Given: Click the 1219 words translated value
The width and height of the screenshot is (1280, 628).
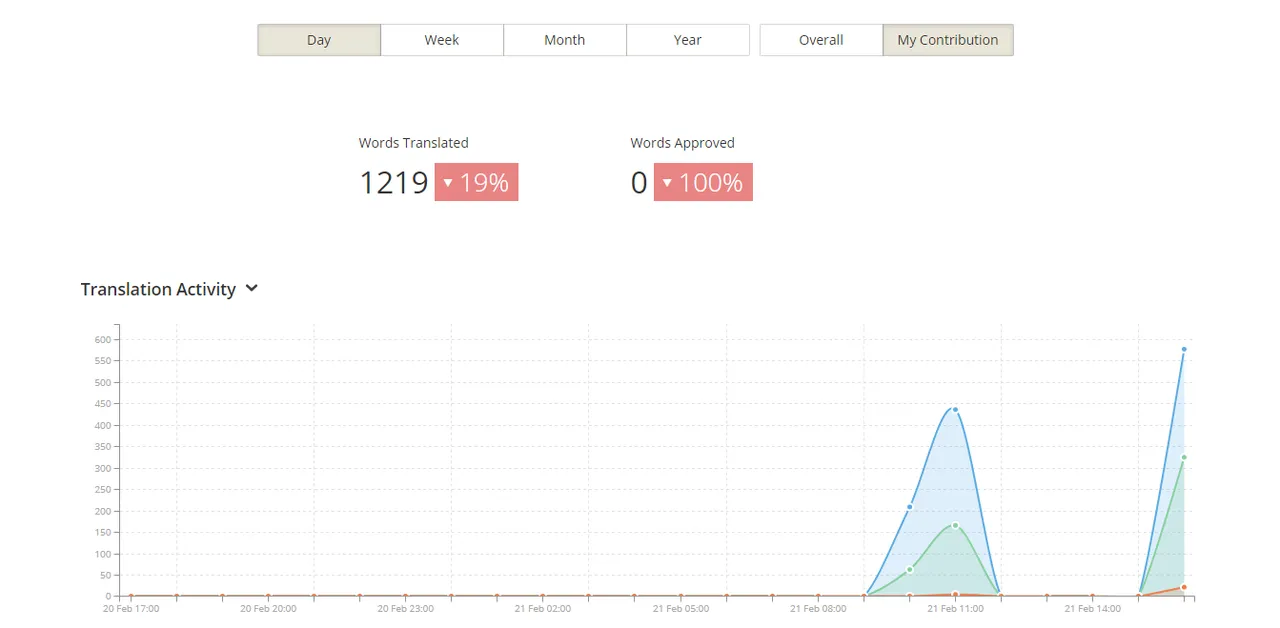Looking at the screenshot, I should pyautogui.click(x=393, y=183).
